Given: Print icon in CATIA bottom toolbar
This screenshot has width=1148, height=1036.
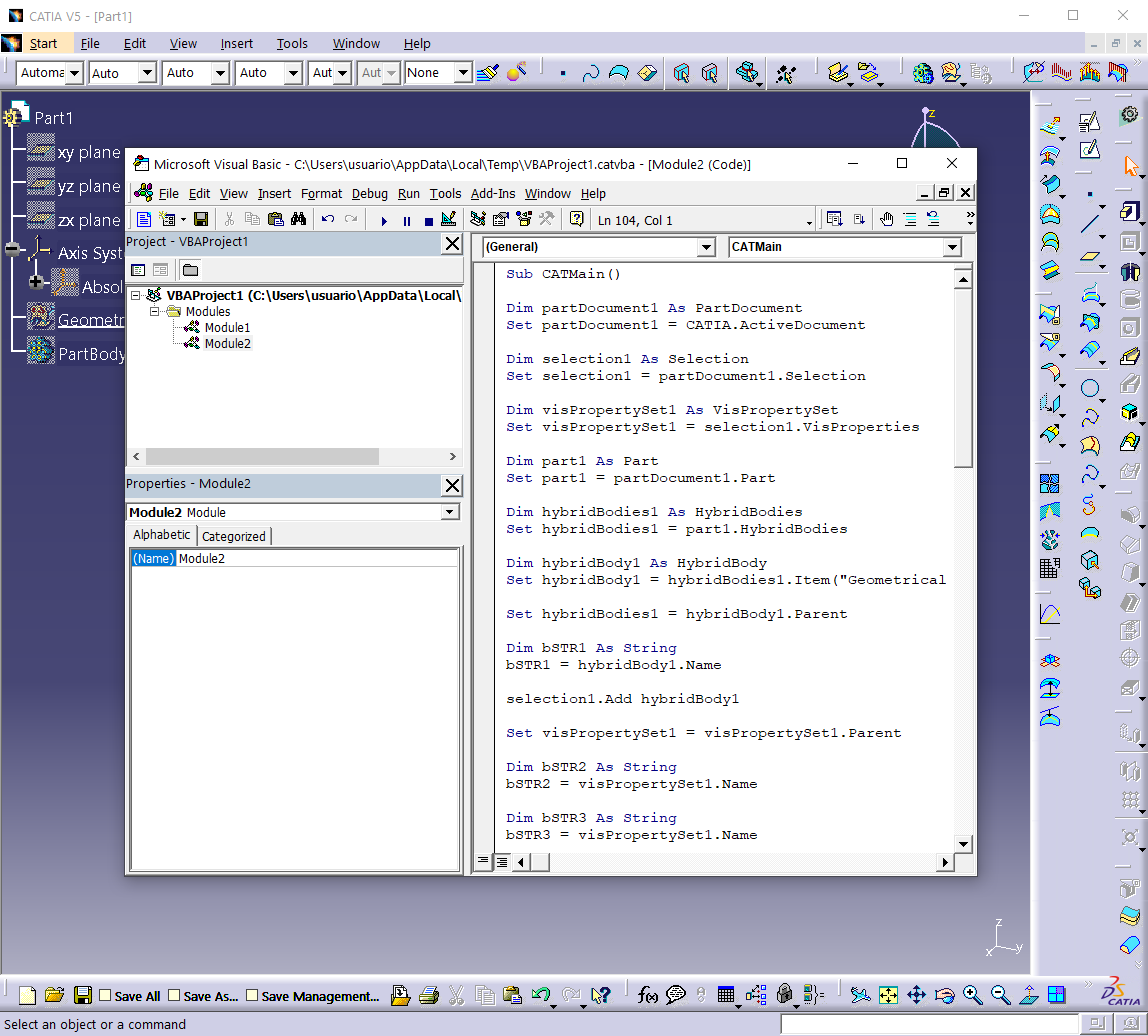Looking at the screenshot, I should click(x=429, y=995).
